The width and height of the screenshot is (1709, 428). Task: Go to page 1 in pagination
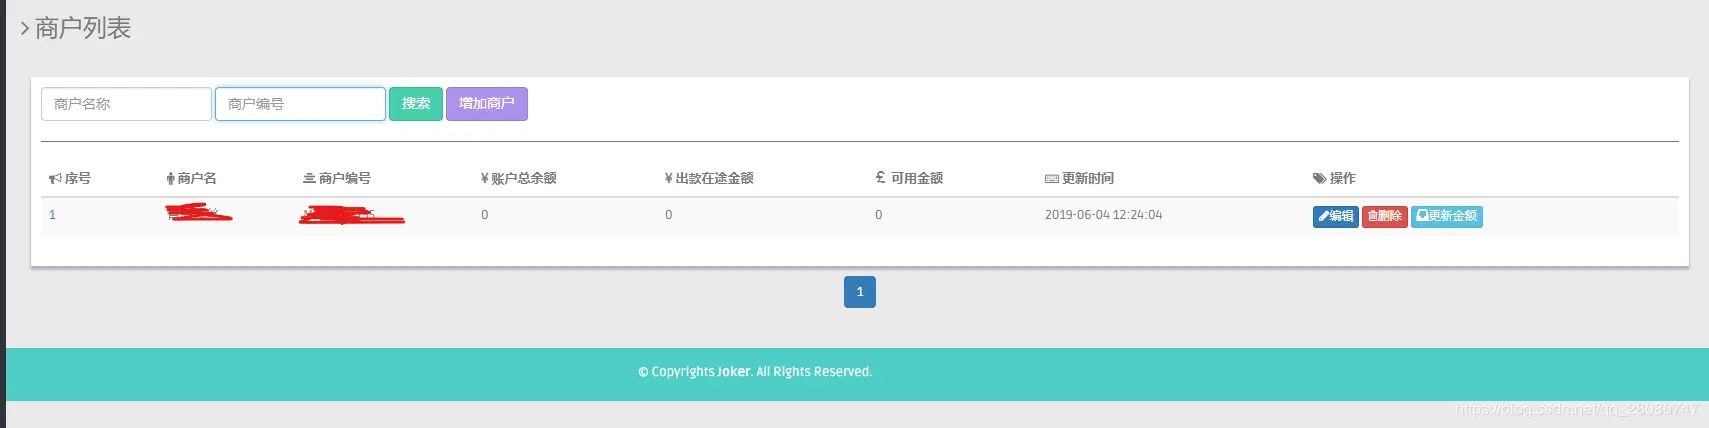coord(860,292)
